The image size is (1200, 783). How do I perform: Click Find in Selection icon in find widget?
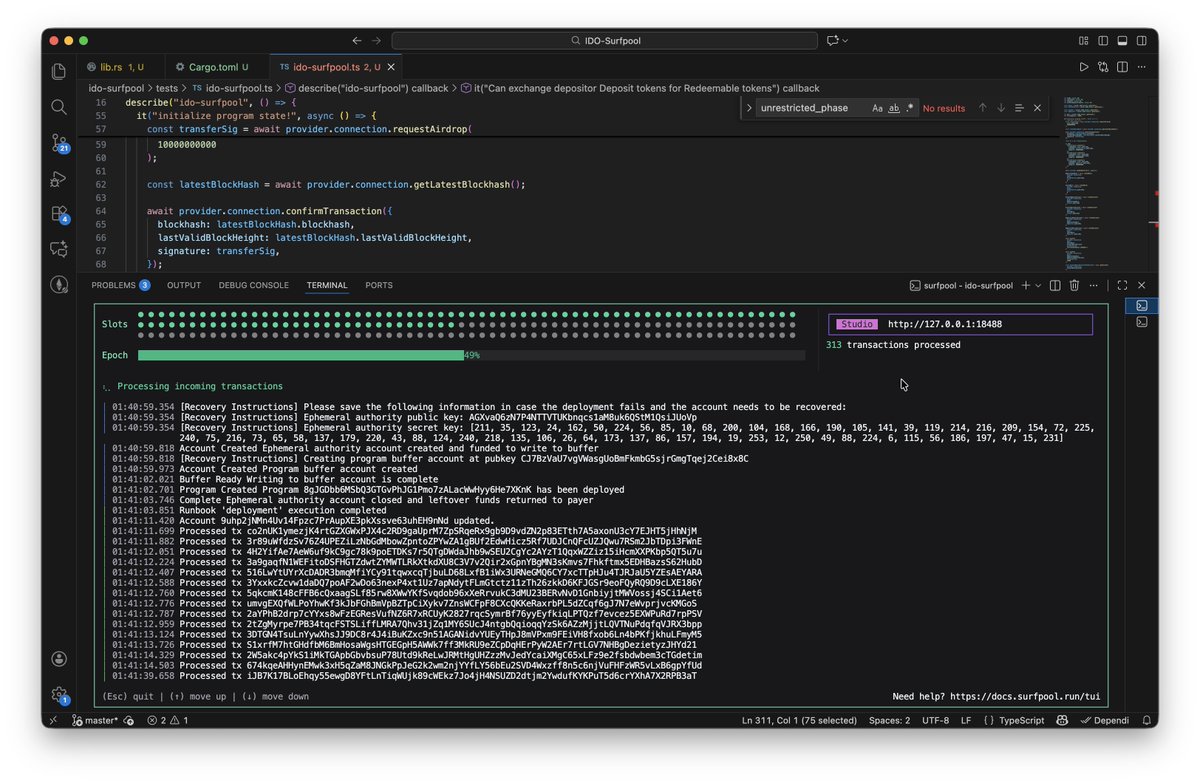pyautogui.click(x=1019, y=108)
